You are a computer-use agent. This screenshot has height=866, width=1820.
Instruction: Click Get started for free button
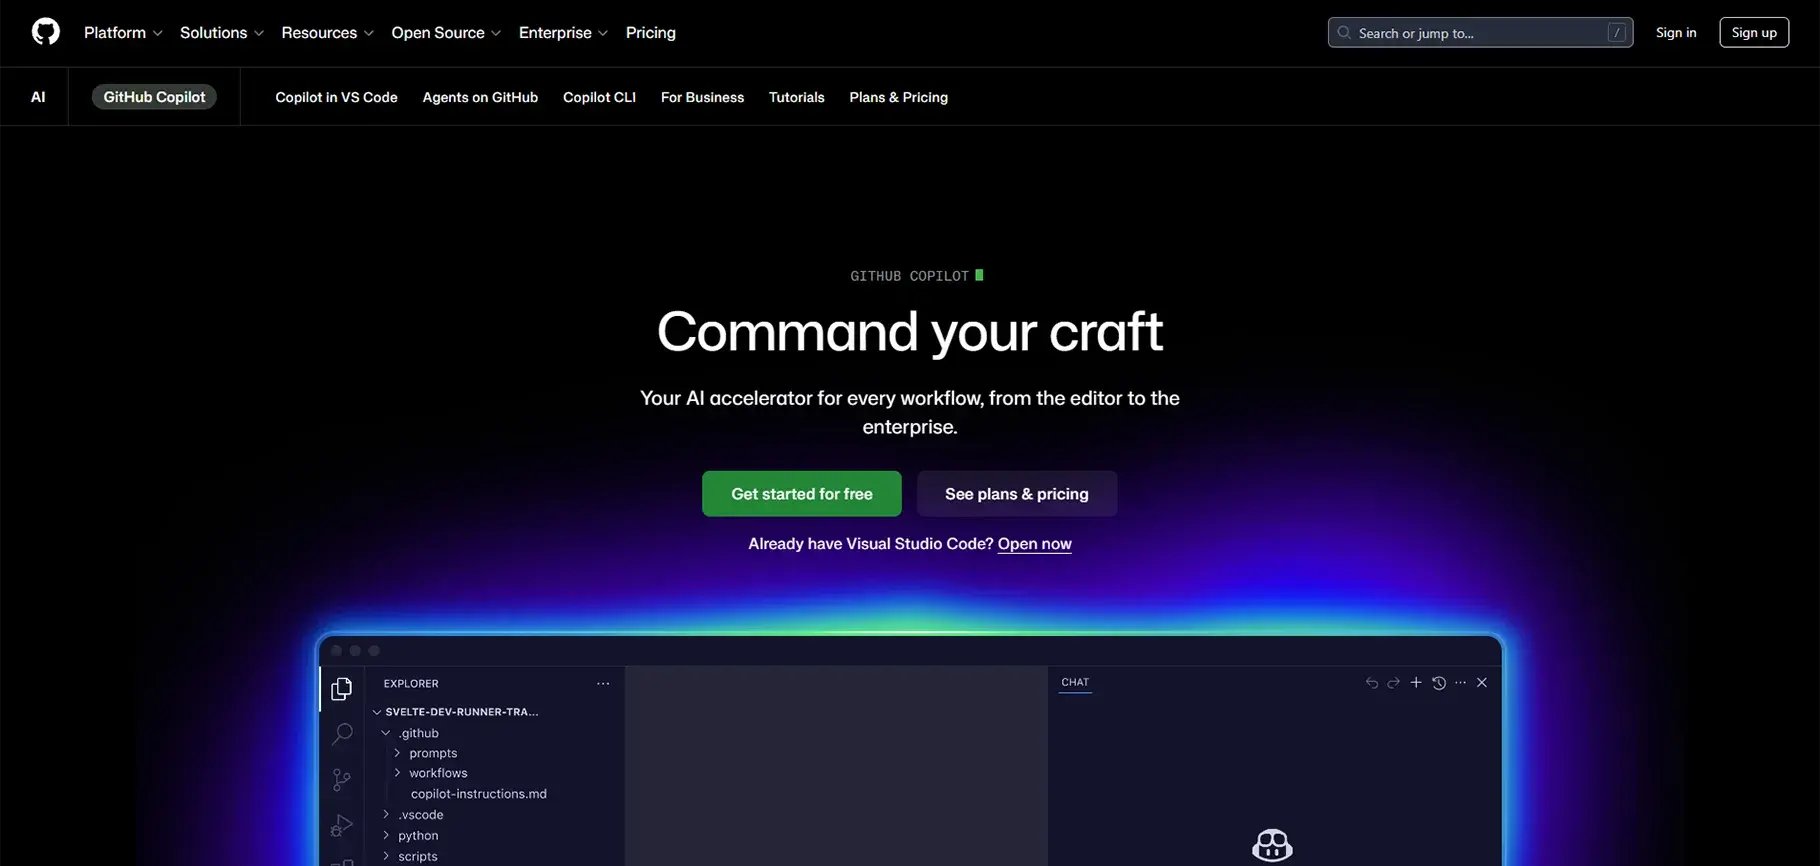tap(802, 494)
